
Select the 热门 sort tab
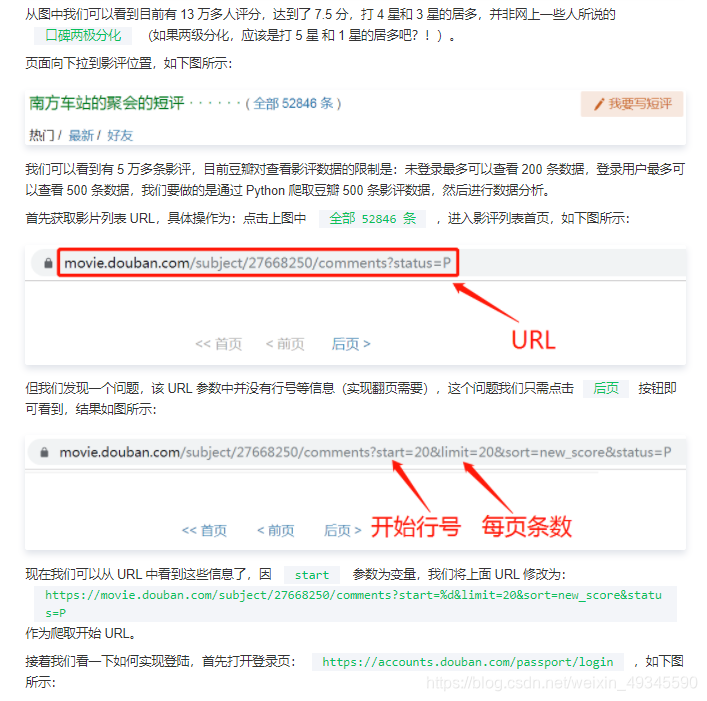click(41, 135)
